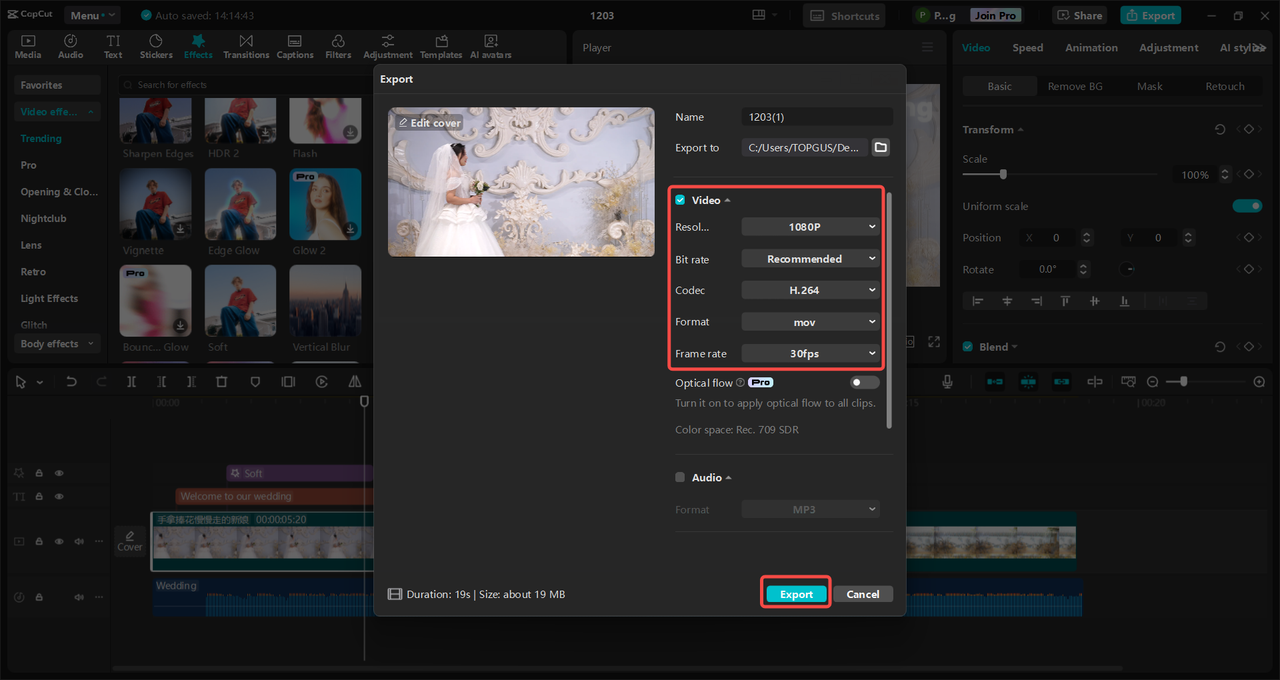
Task: Collapse the Video section arrow
Action: tap(727, 201)
